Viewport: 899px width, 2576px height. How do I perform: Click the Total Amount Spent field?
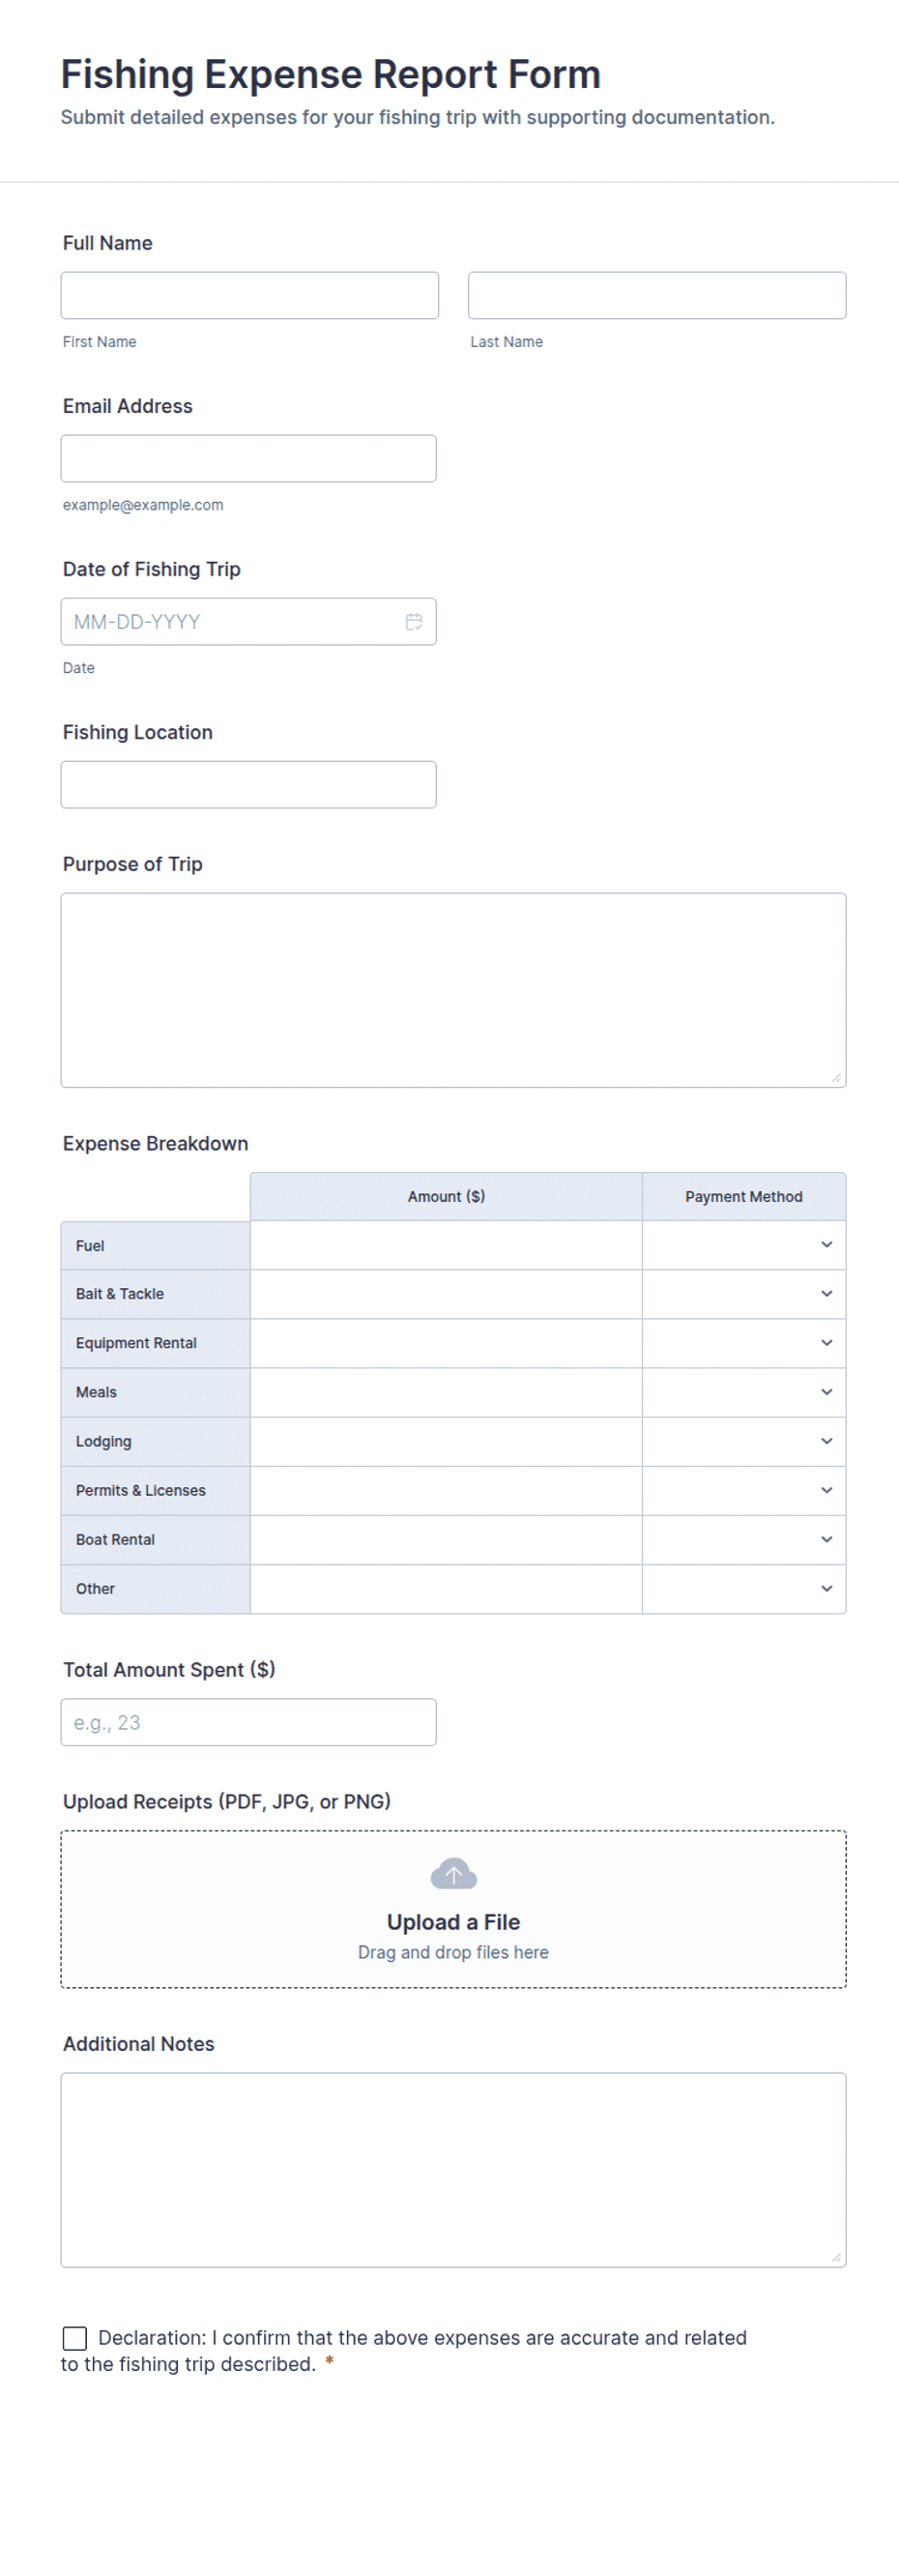tap(248, 1722)
